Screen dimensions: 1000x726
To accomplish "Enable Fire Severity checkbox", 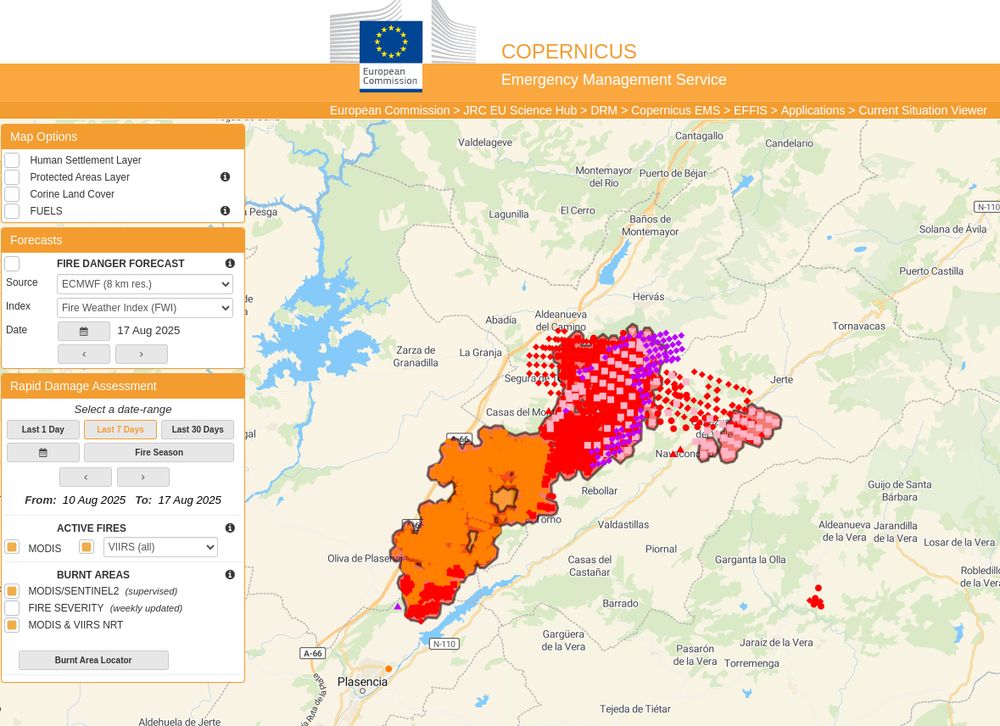I will tap(12, 608).
